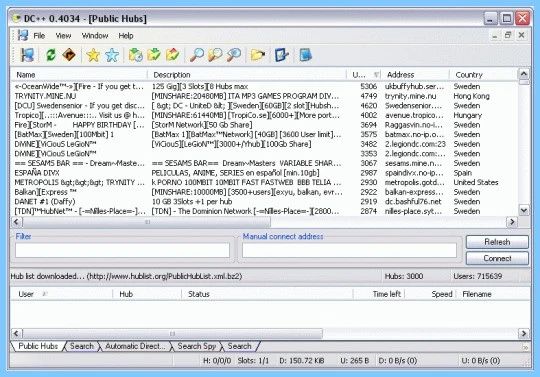Open the Window menu

click(95, 36)
